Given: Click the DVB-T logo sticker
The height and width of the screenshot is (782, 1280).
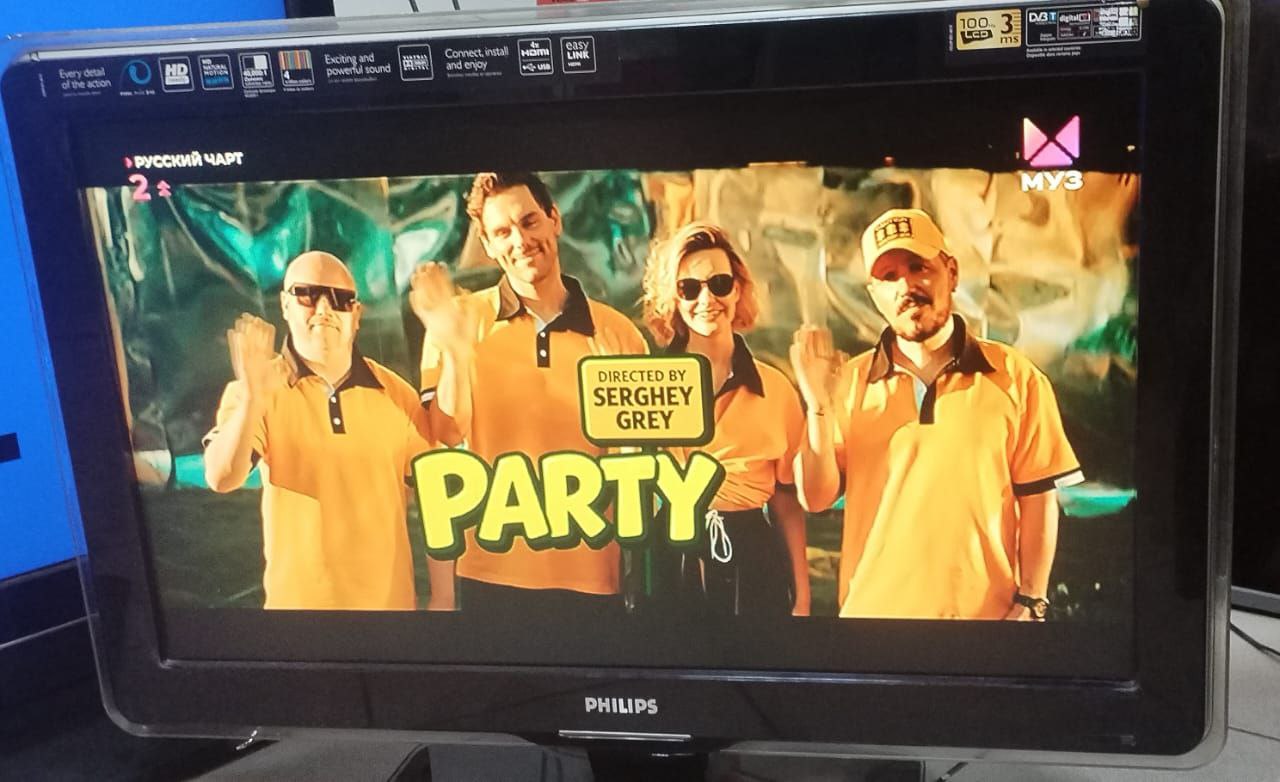Looking at the screenshot, I should click(x=1042, y=18).
